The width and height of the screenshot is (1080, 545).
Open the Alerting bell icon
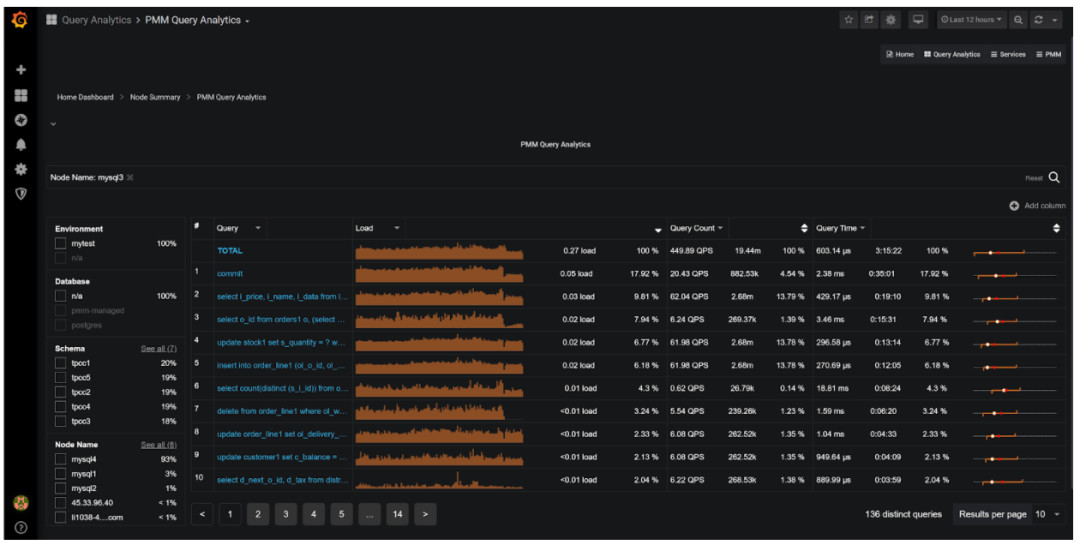[x=21, y=145]
